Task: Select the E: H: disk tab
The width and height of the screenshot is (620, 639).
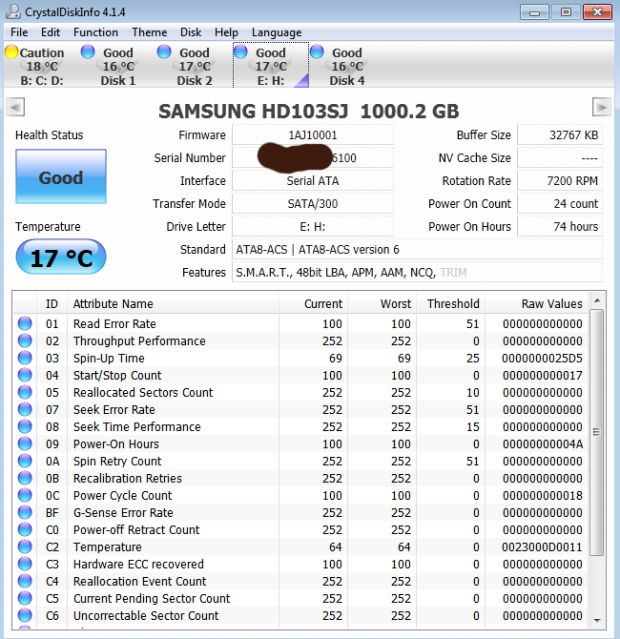Action: [271, 66]
